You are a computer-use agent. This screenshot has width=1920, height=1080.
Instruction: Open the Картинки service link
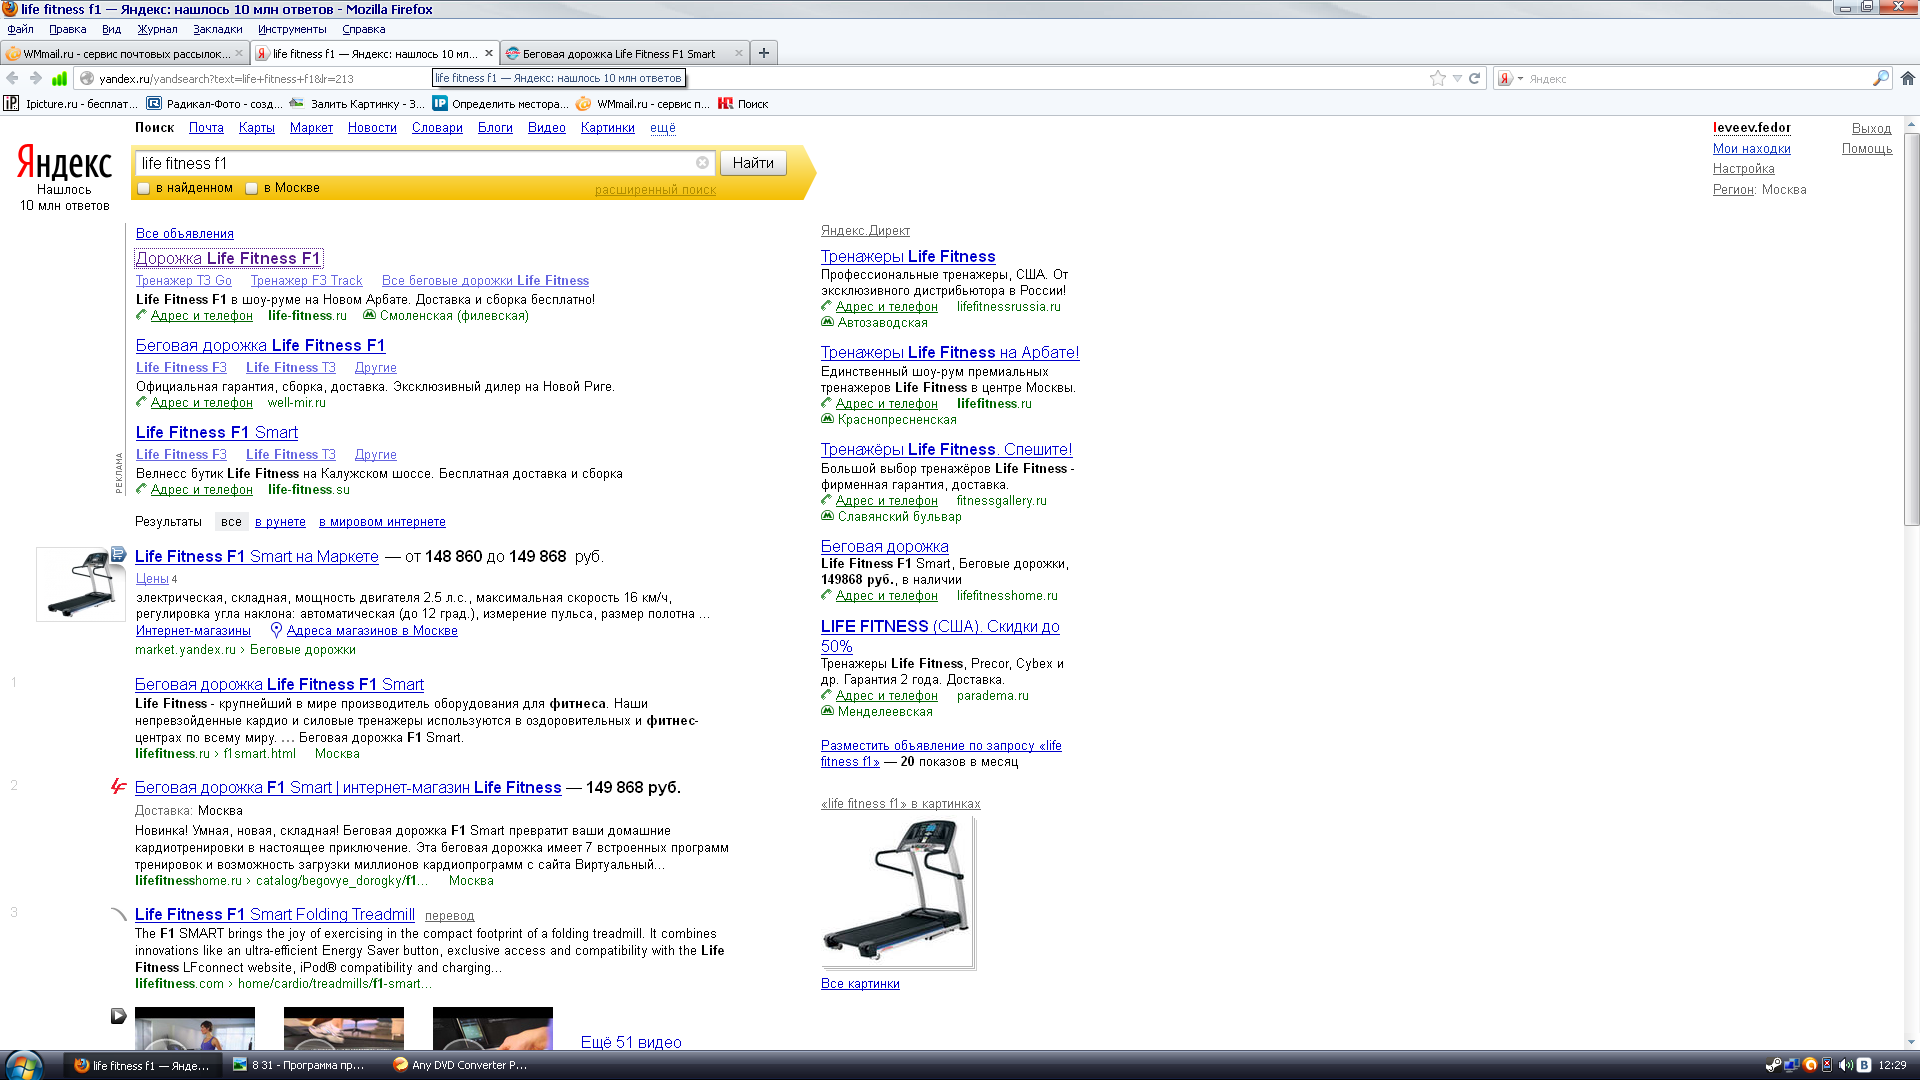coord(608,128)
